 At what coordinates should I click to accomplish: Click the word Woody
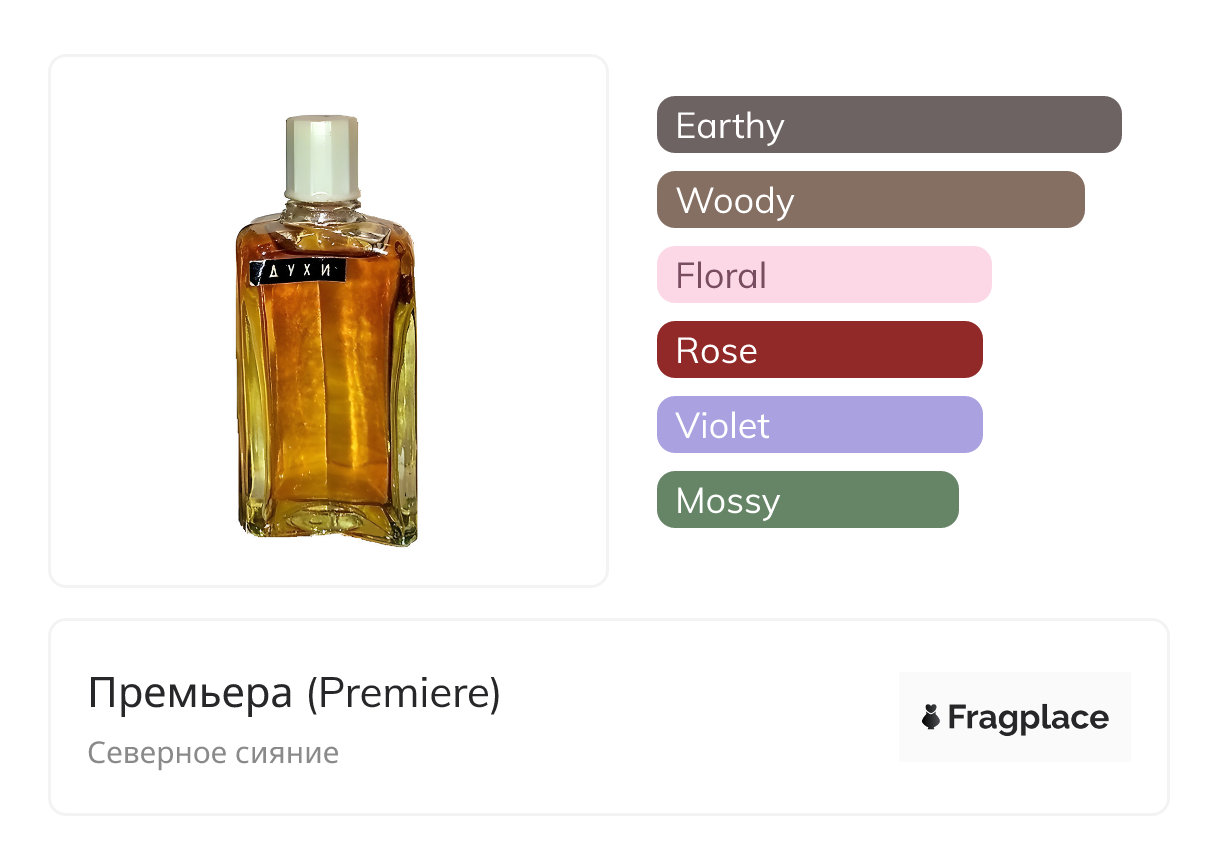click(735, 201)
